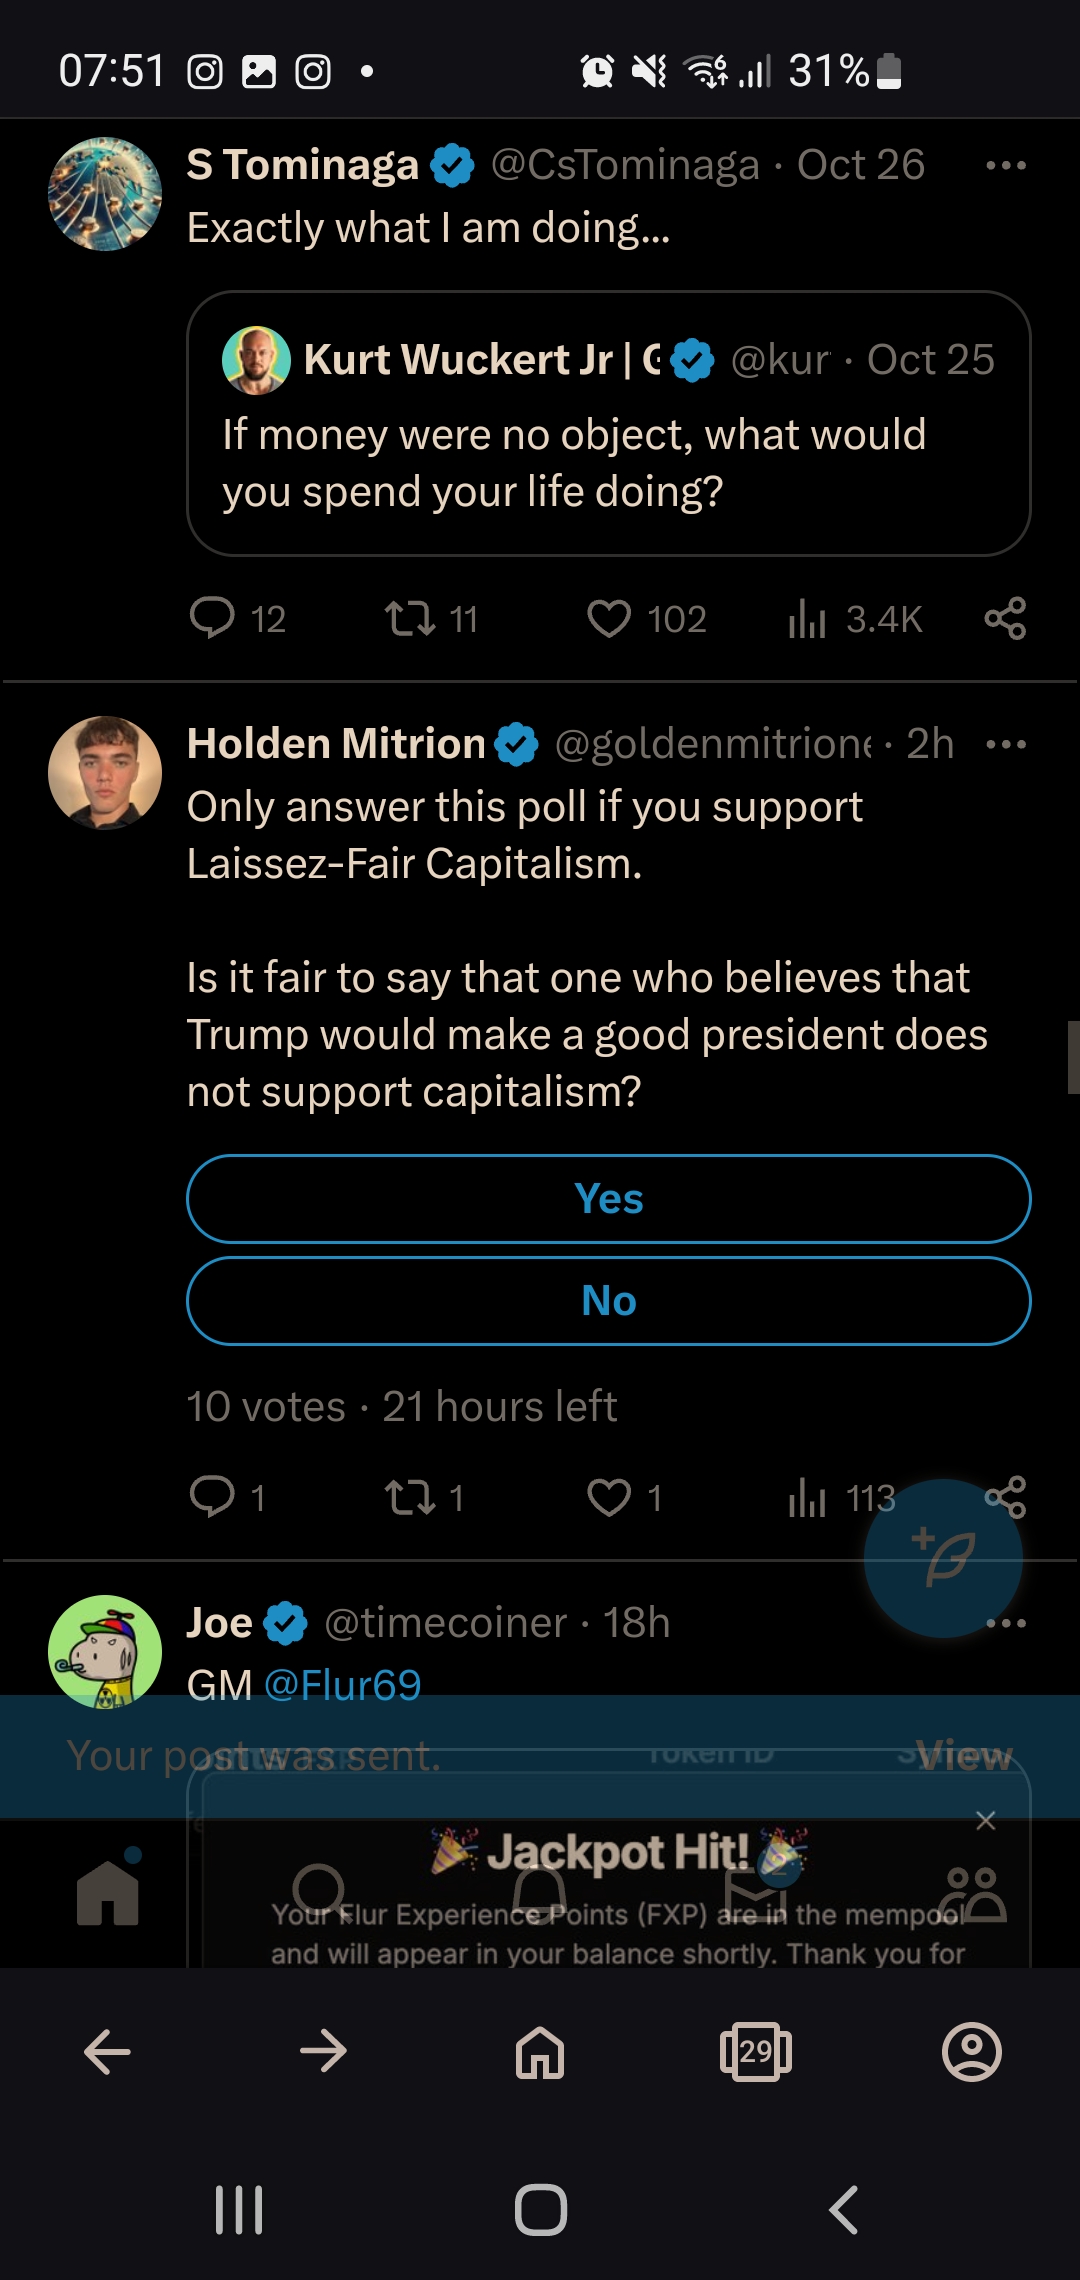The width and height of the screenshot is (1080, 2280).
Task: Vote Yes in the capitalism poll
Action: click(x=608, y=1199)
